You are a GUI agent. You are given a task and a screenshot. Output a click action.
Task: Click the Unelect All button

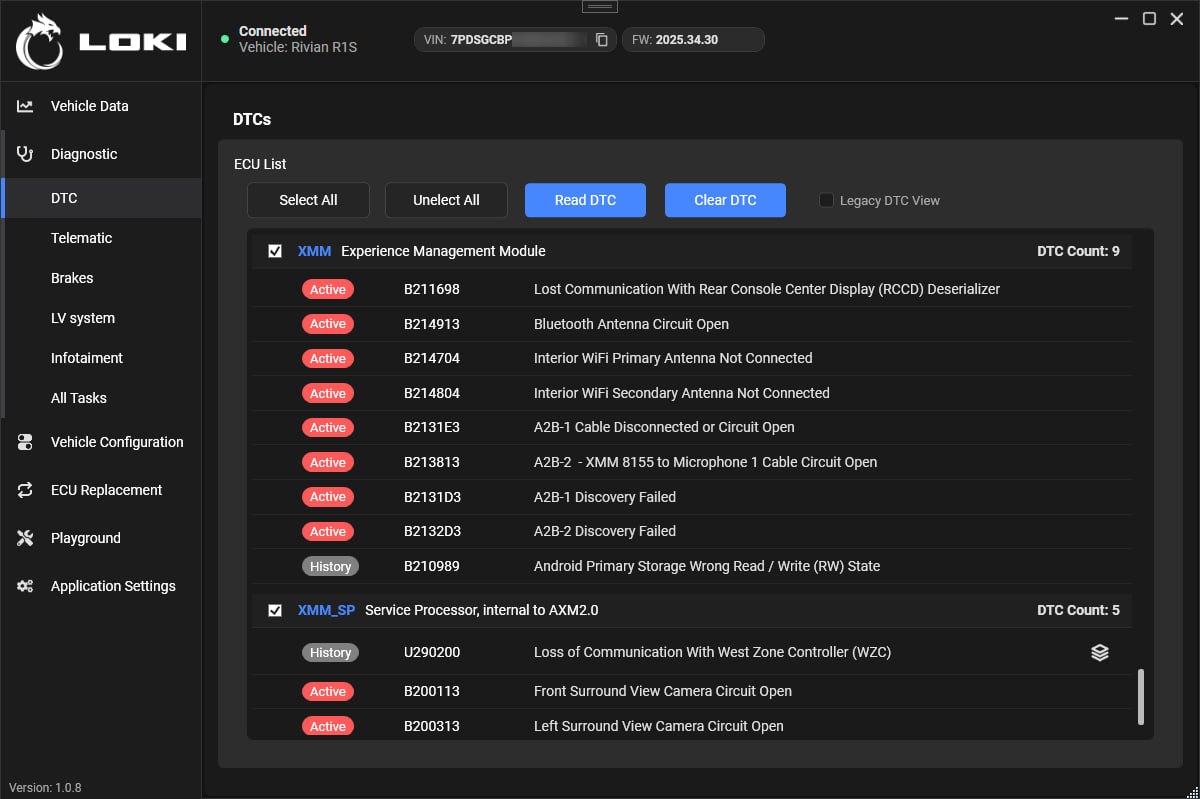[446, 200]
